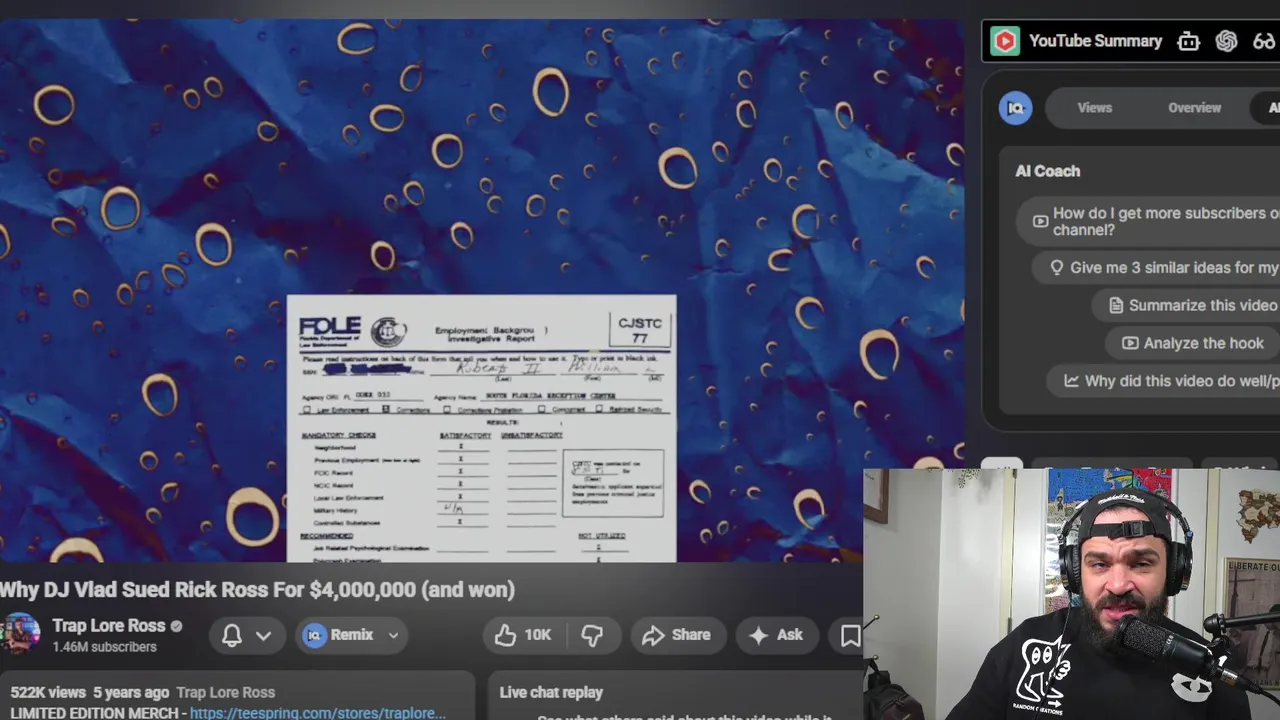Open the Views tab
Screen dimensions: 1280x720
1094,108
